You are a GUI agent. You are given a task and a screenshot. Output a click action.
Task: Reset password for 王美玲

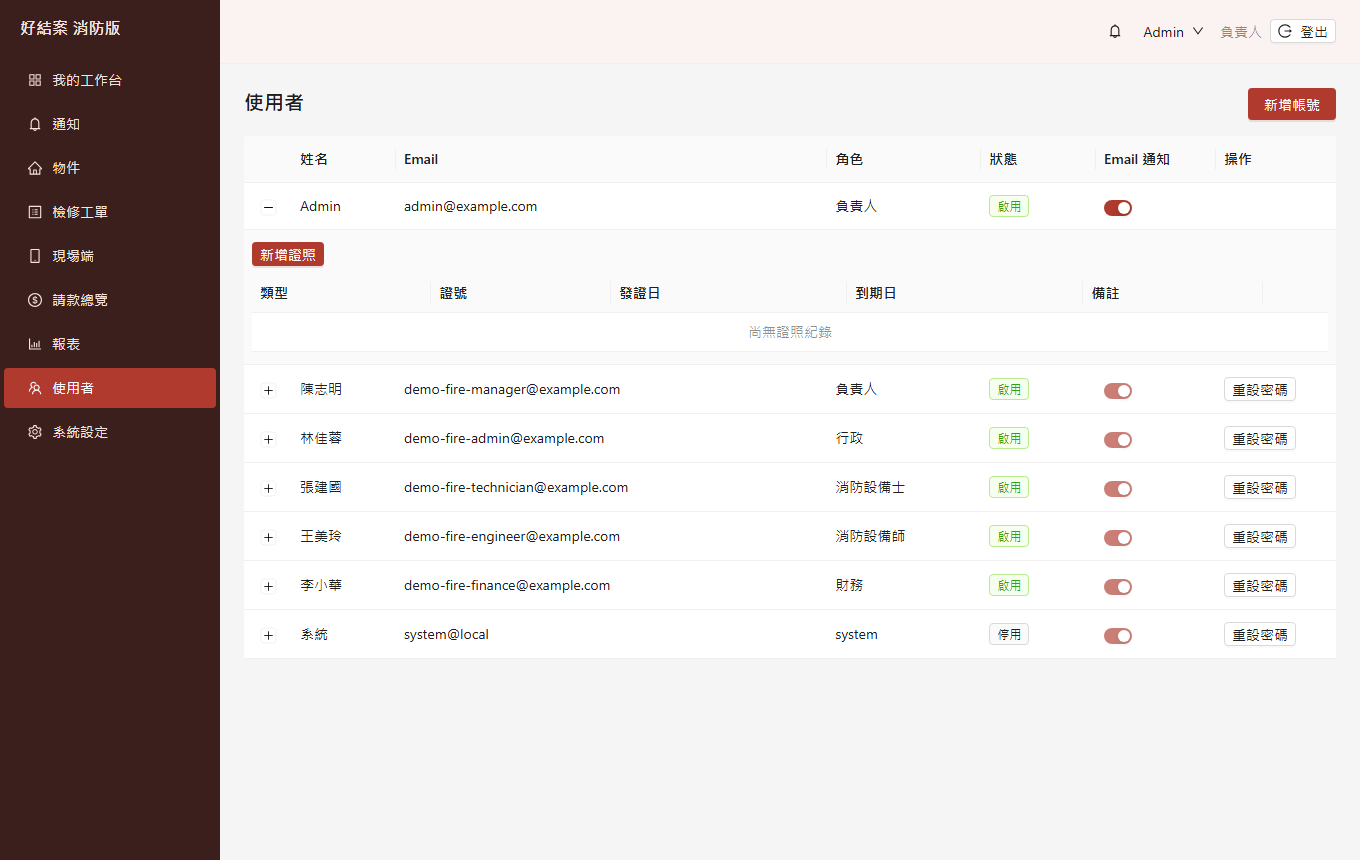click(x=1260, y=536)
